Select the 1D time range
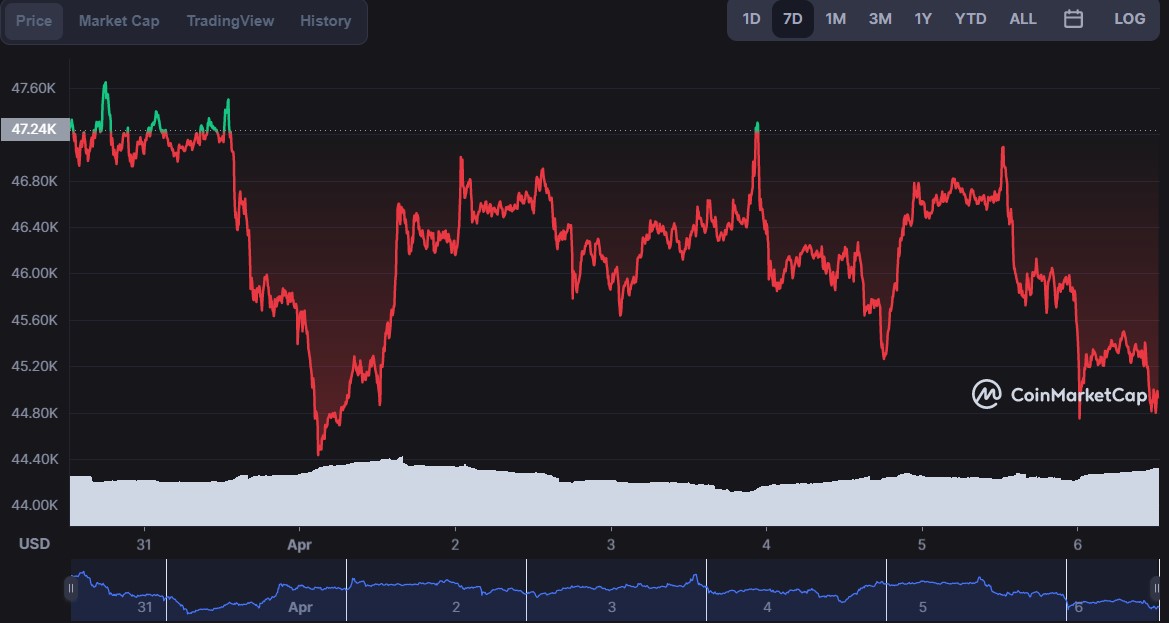1169x623 pixels. point(752,19)
